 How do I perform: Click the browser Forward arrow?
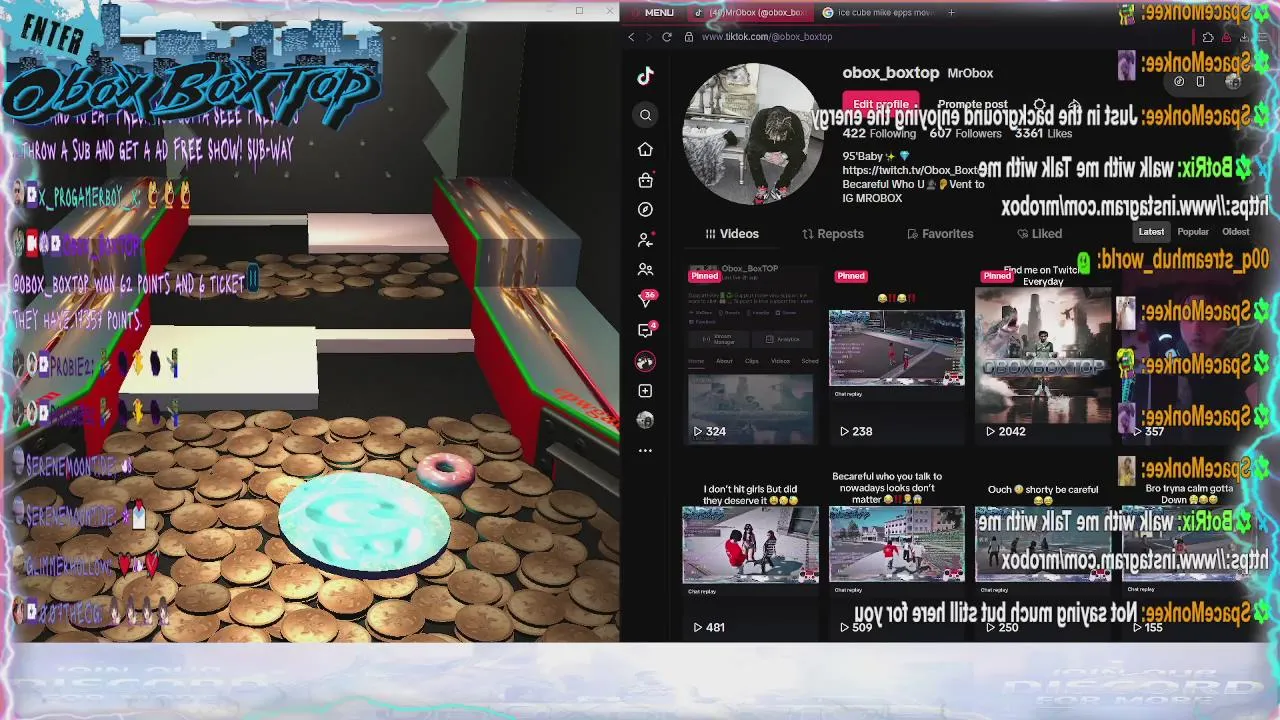[x=649, y=37]
